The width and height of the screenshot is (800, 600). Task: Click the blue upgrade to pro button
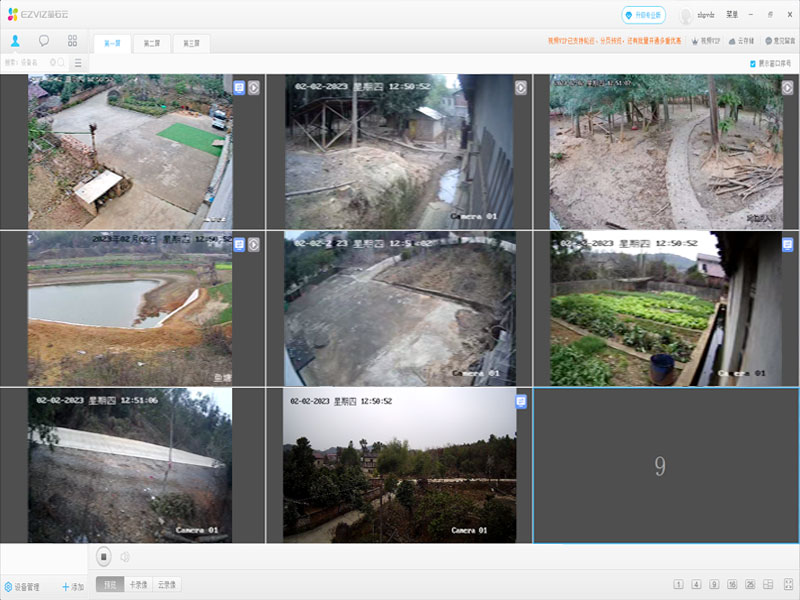[x=643, y=15]
